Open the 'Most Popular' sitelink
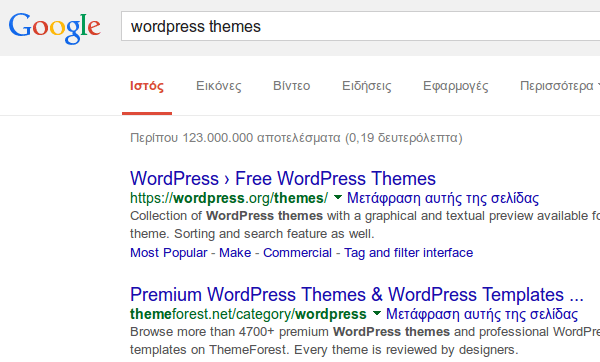This screenshot has width=600, height=362. (168, 253)
